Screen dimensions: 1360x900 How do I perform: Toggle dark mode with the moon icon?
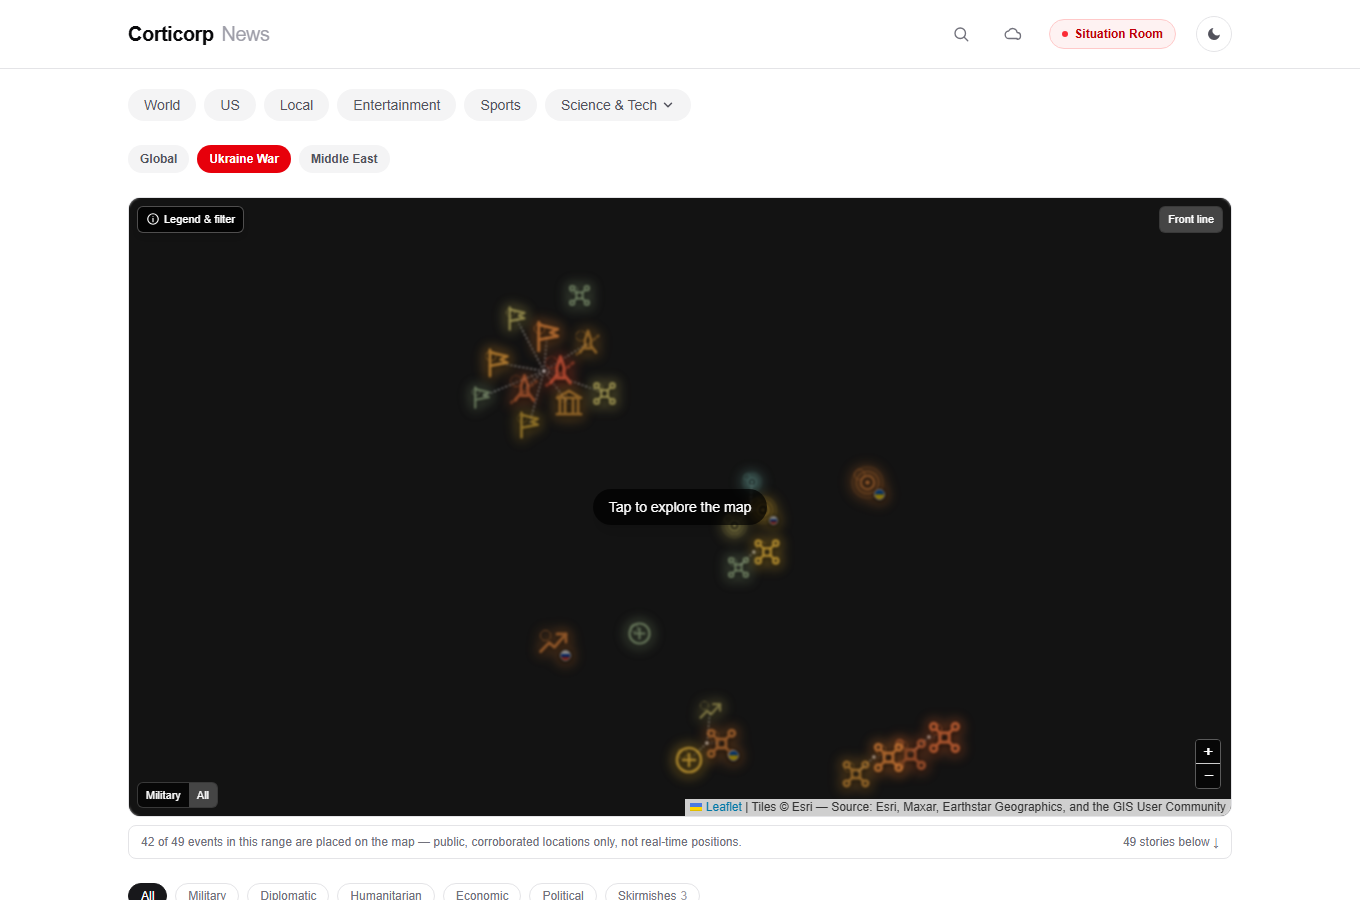1214,34
